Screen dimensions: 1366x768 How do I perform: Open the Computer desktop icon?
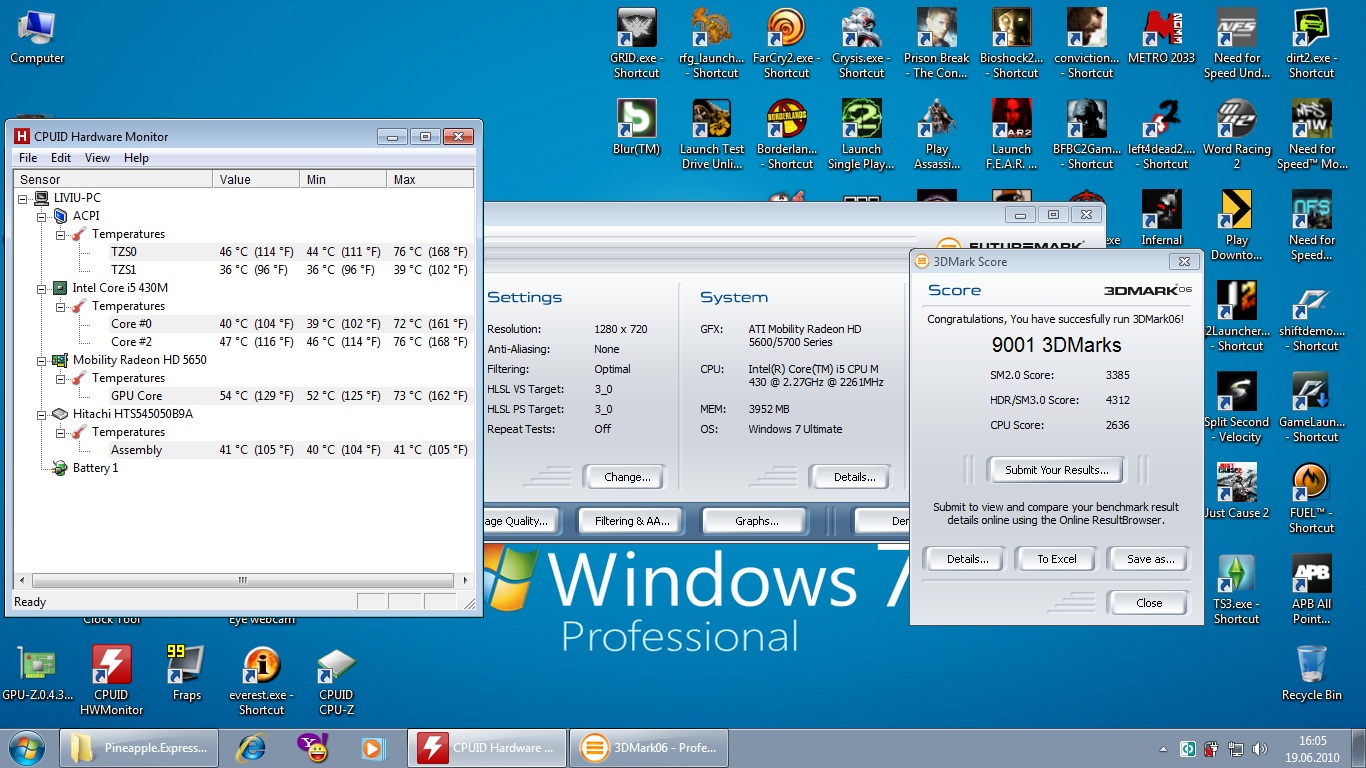tap(37, 37)
